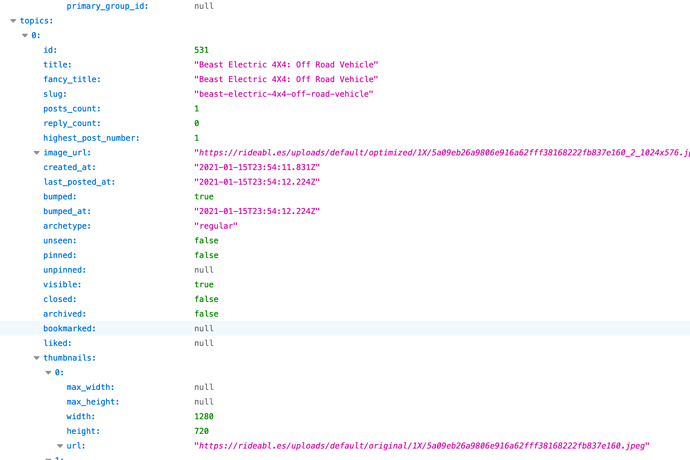The image size is (690, 460).
Task: Open the image_url optimized image link
Action: click(x=442, y=153)
